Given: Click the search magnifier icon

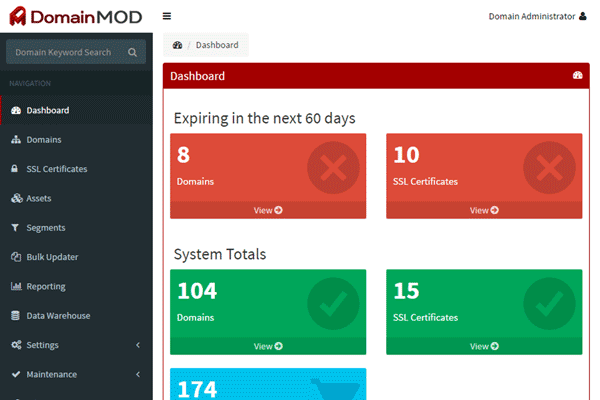Looking at the screenshot, I should (x=132, y=52).
